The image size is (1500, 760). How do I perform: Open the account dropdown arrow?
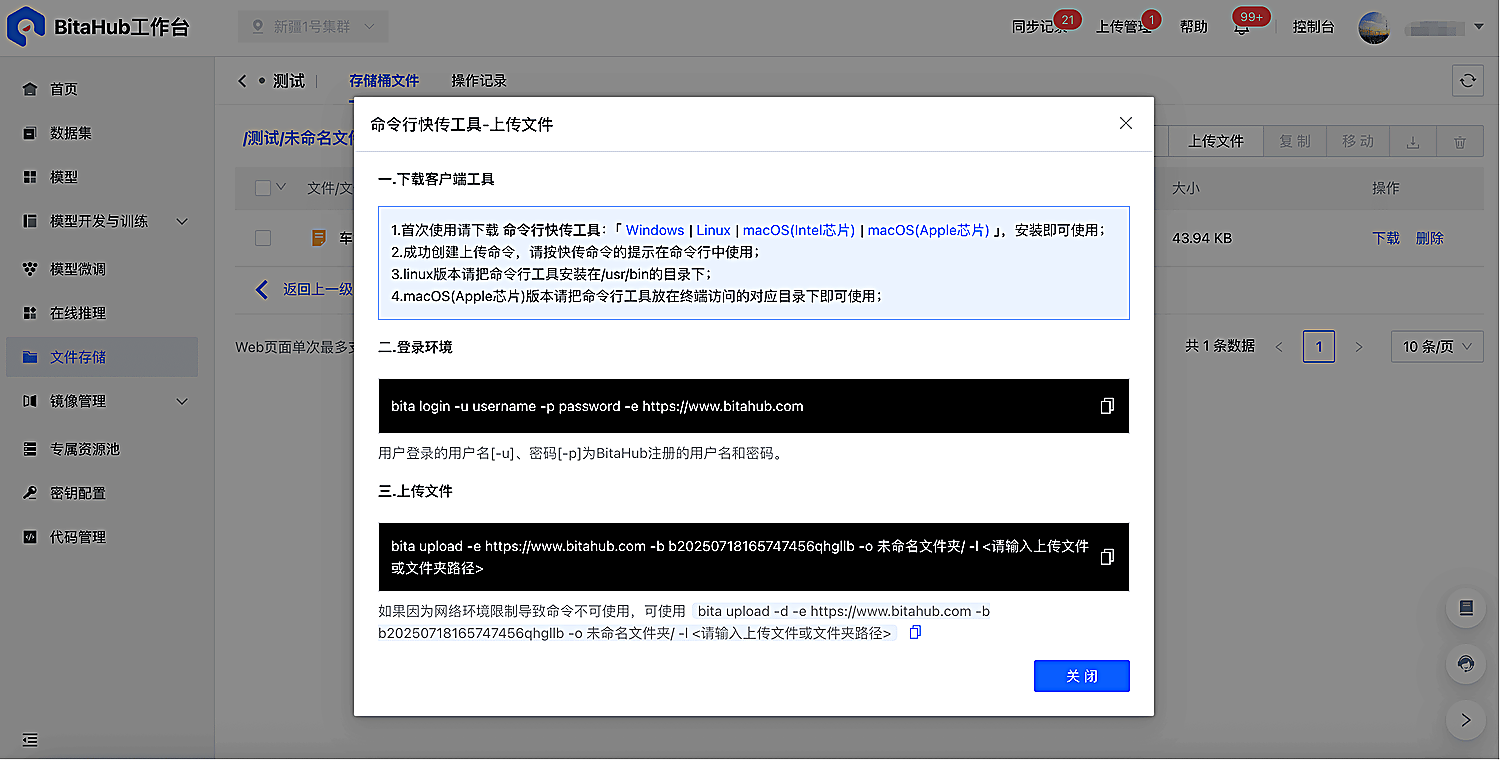tap(1479, 27)
